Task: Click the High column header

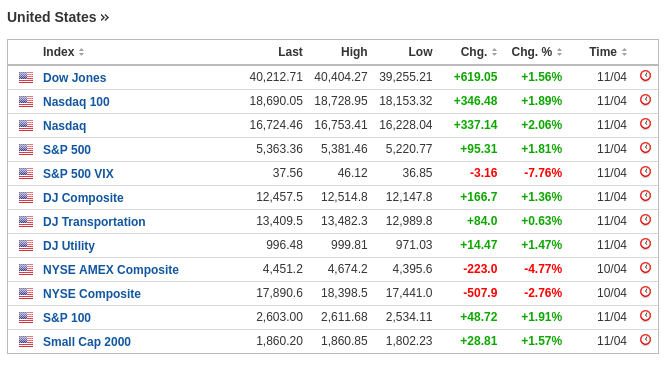Action: click(354, 52)
